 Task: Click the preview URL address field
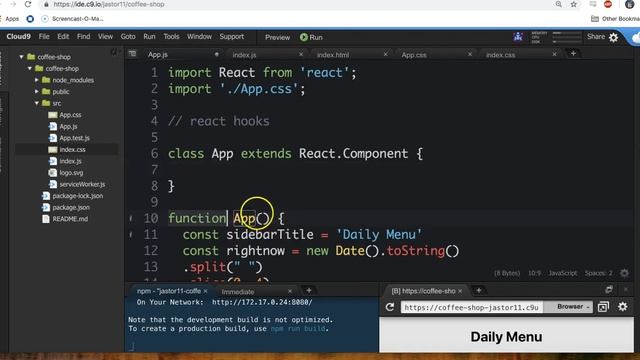click(x=471, y=307)
